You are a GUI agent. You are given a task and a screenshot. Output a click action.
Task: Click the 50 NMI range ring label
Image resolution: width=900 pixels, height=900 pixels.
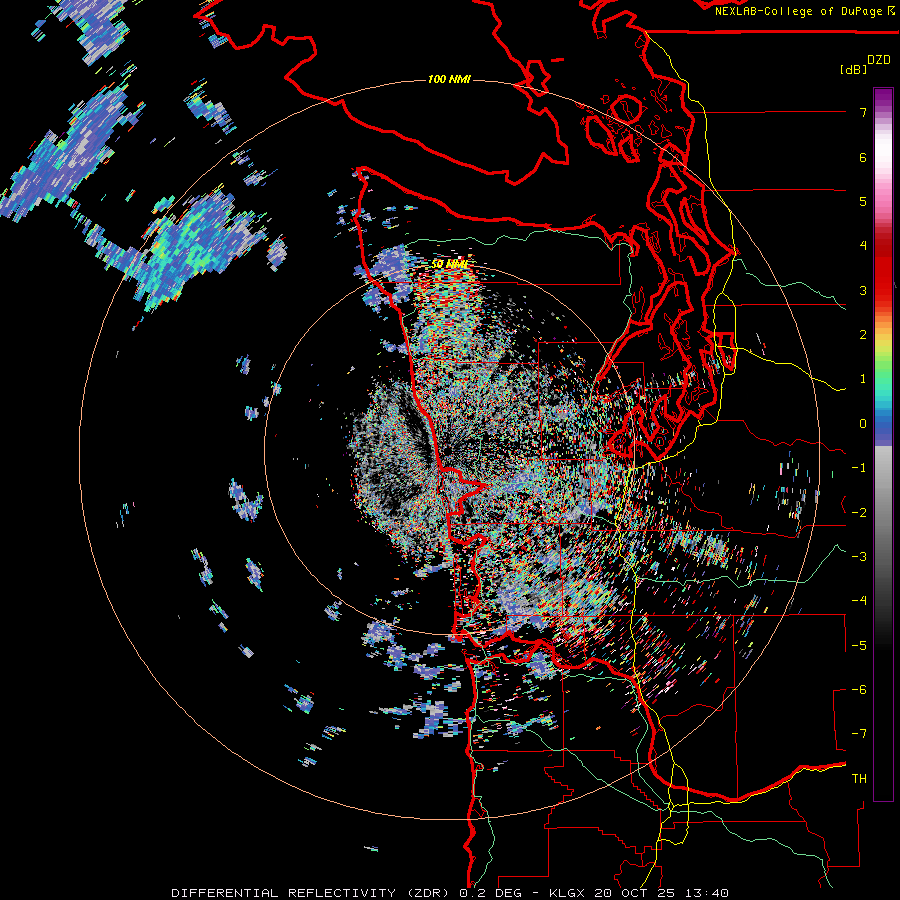coord(450,264)
